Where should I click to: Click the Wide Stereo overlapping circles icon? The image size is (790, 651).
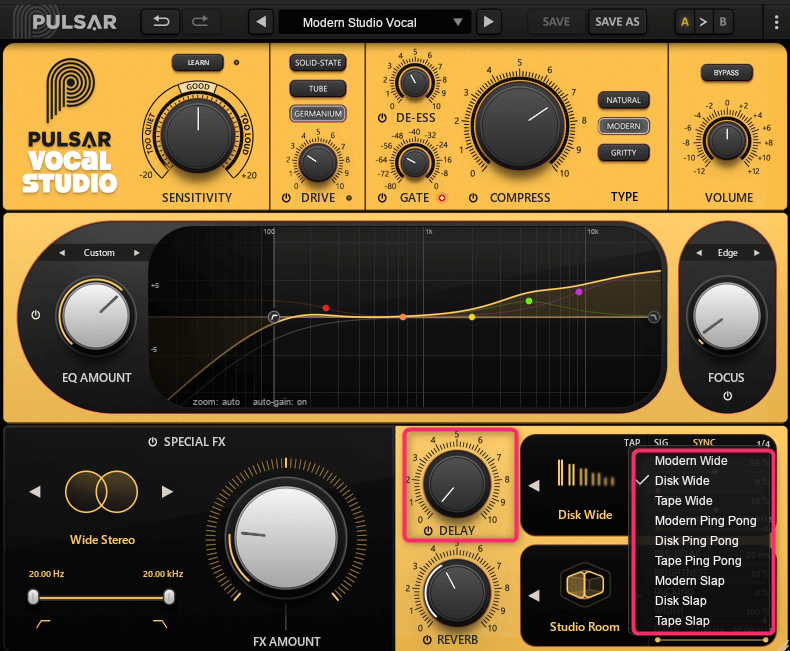tap(101, 492)
